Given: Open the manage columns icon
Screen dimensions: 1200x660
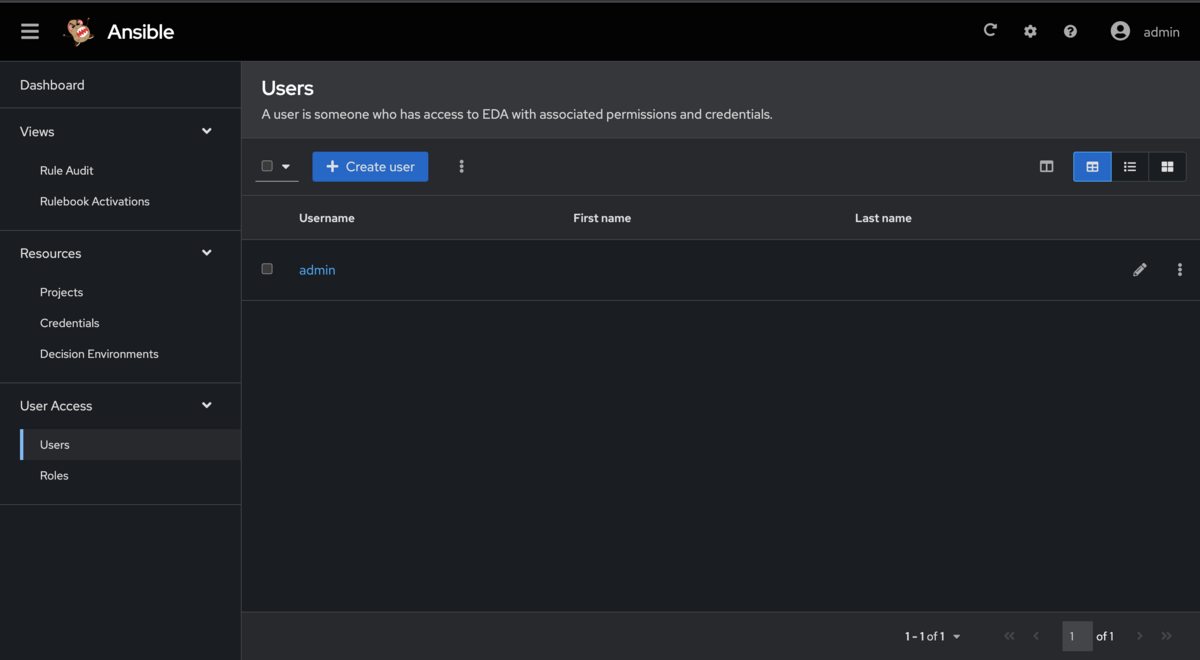Looking at the screenshot, I should point(1046,166).
